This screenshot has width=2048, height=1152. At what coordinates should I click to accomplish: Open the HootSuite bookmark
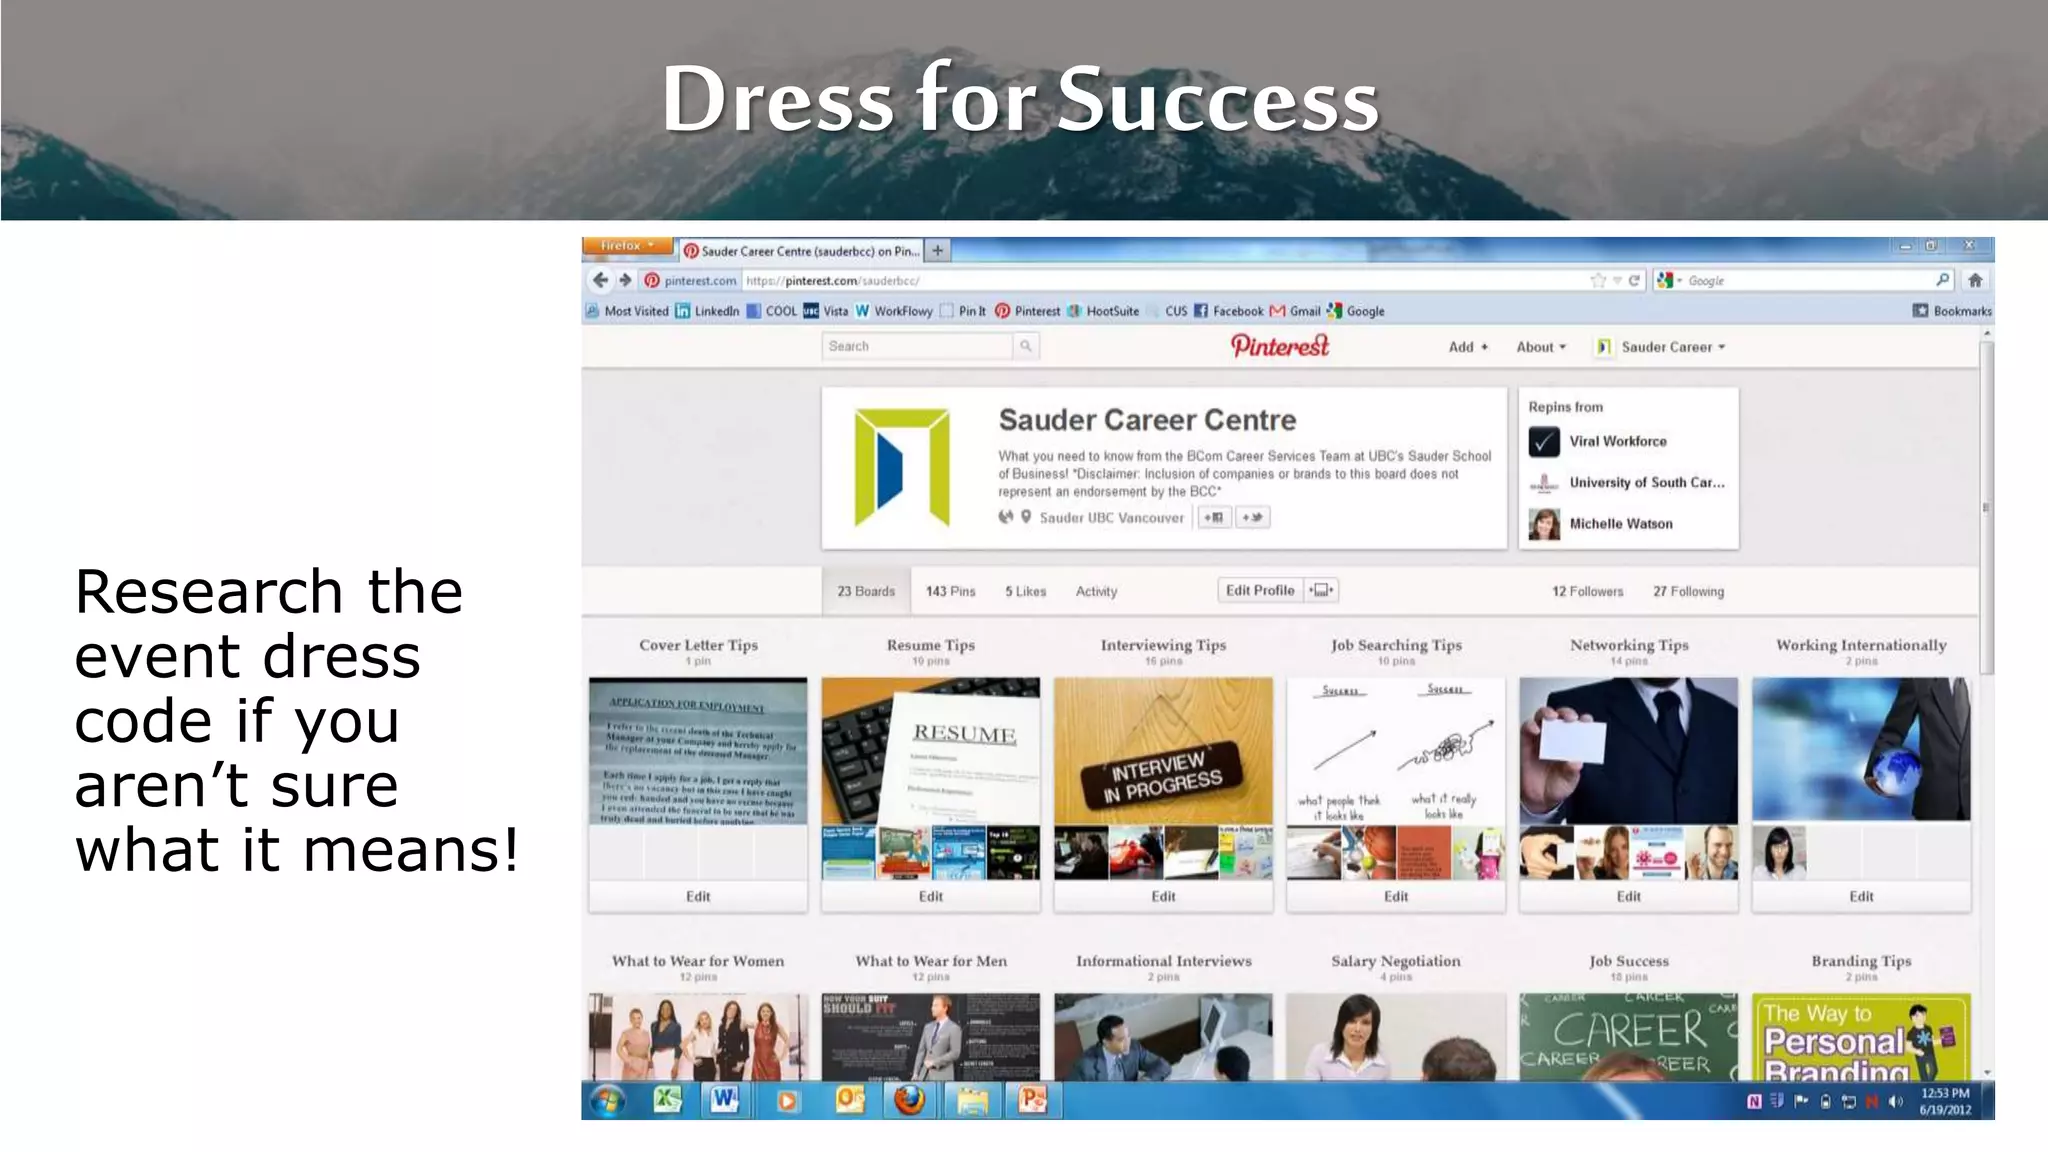pyautogui.click(x=1103, y=311)
